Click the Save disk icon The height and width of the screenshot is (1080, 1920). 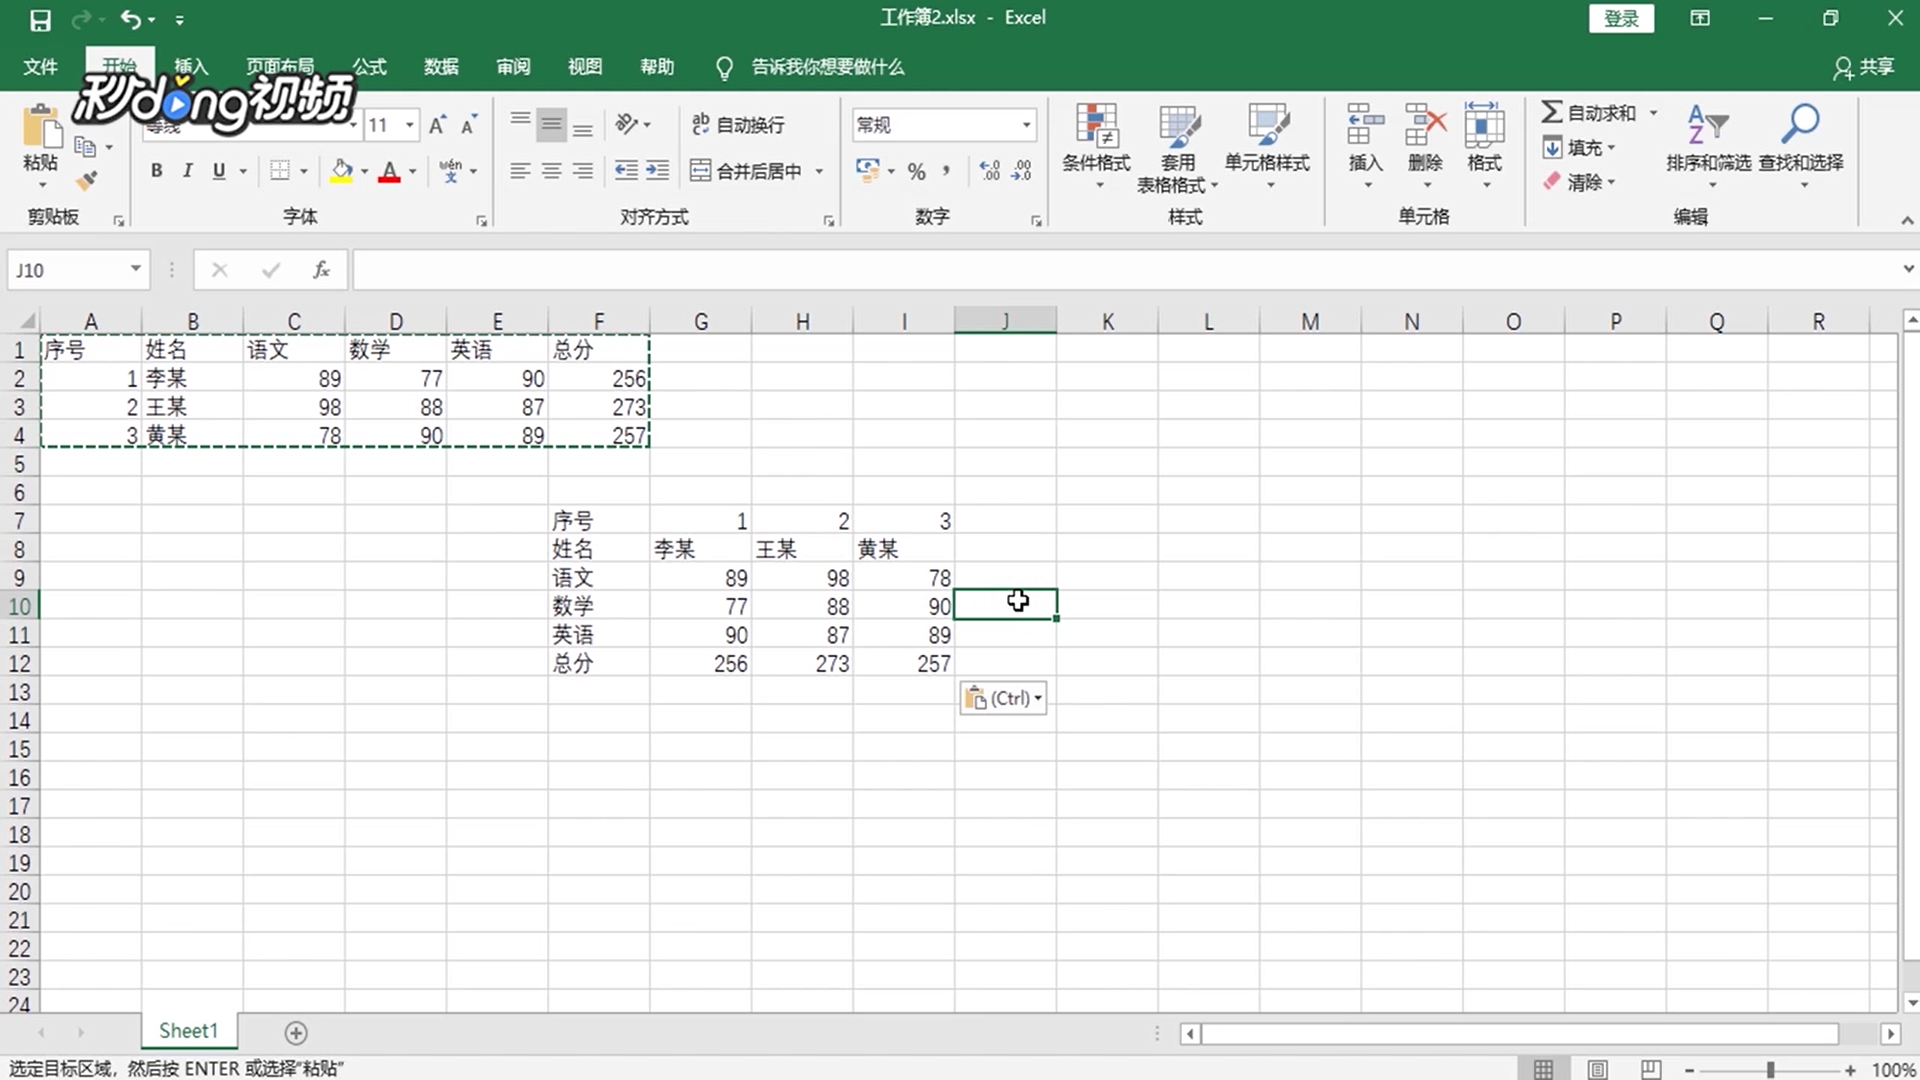[x=40, y=19]
